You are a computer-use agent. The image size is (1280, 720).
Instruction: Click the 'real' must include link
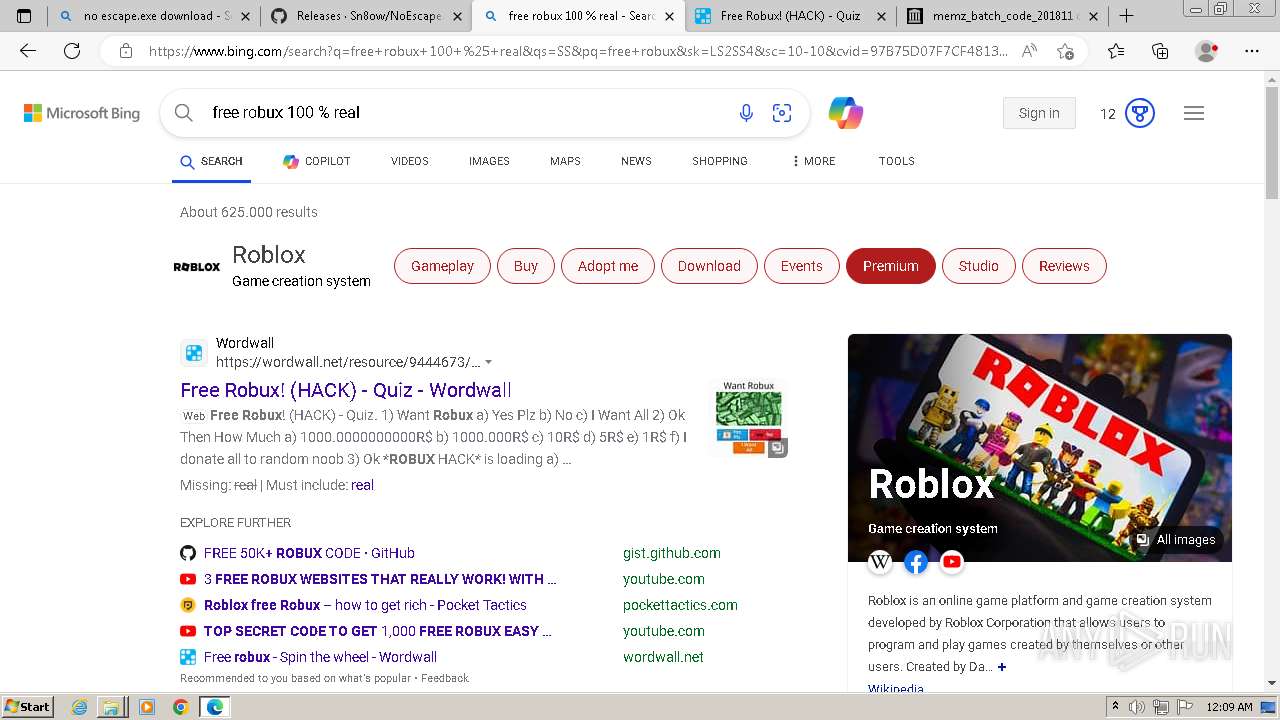(362, 485)
